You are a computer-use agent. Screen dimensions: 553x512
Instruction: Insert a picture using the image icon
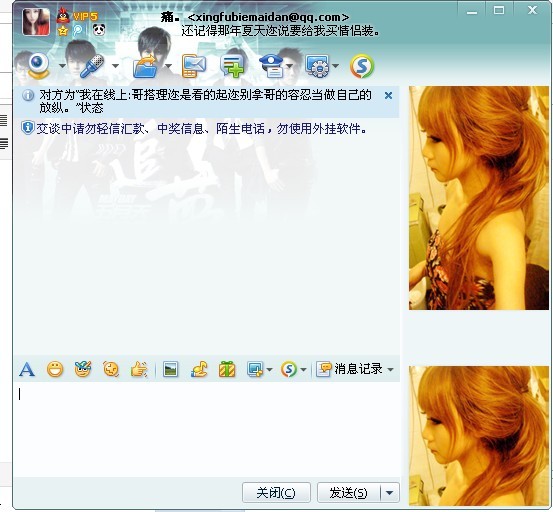171,370
